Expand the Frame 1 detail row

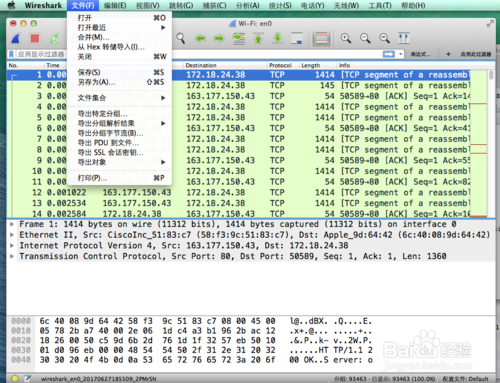click(12, 224)
